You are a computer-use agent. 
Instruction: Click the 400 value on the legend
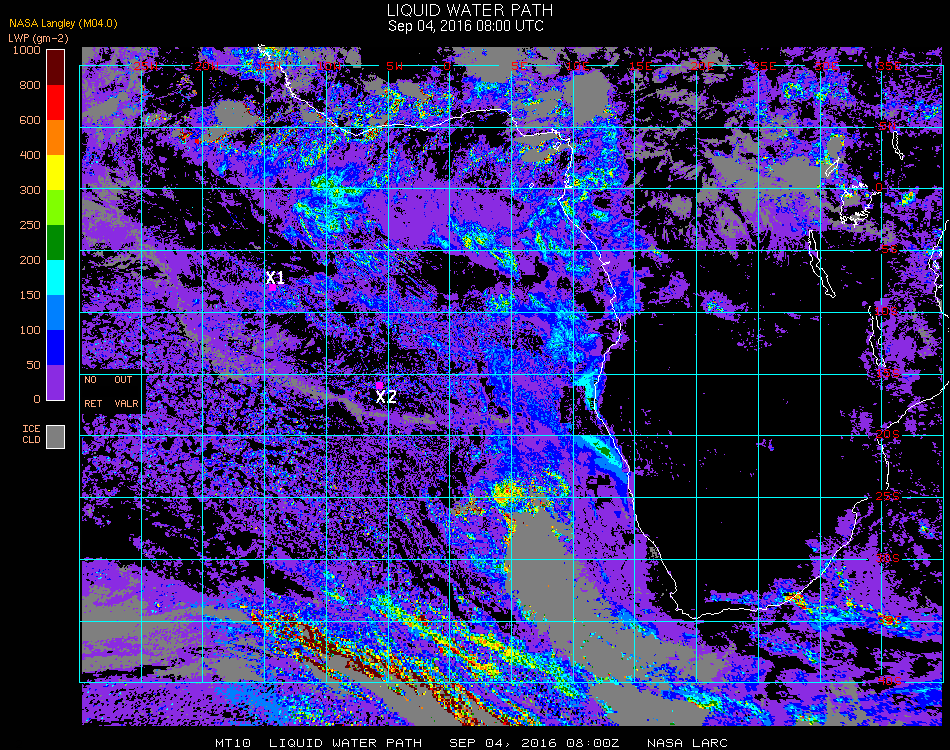coord(30,155)
